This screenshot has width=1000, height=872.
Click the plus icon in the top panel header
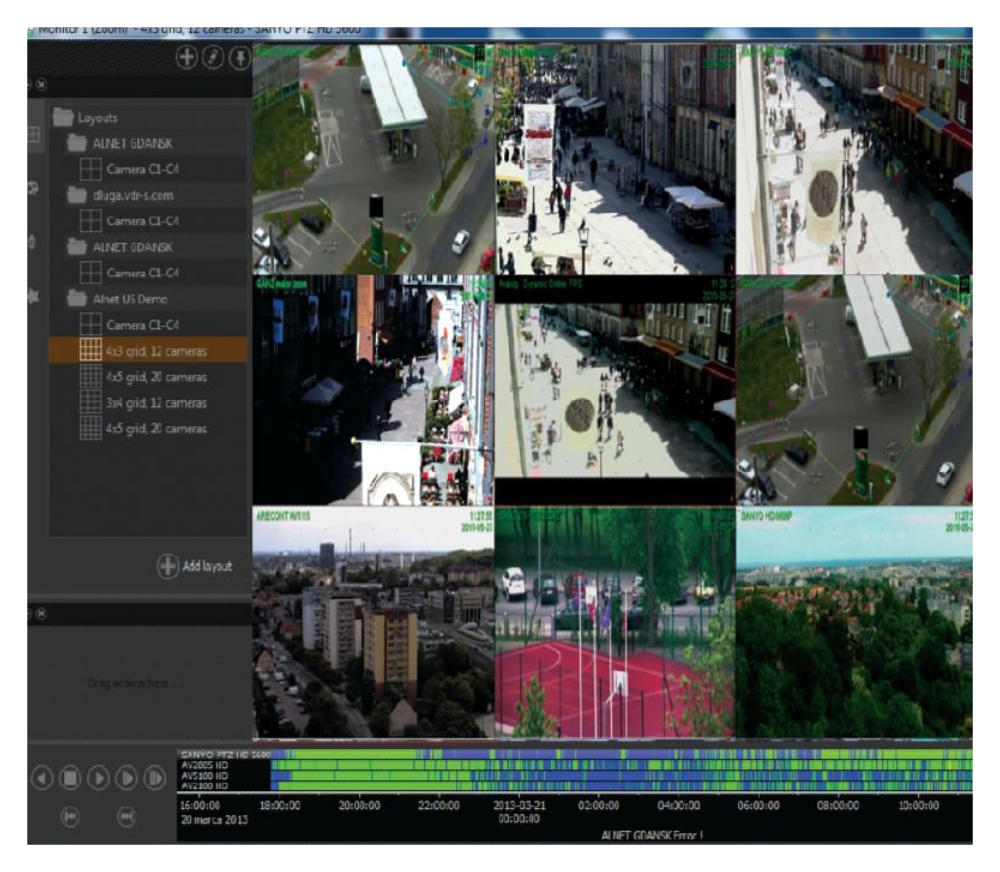coord(186,57)
